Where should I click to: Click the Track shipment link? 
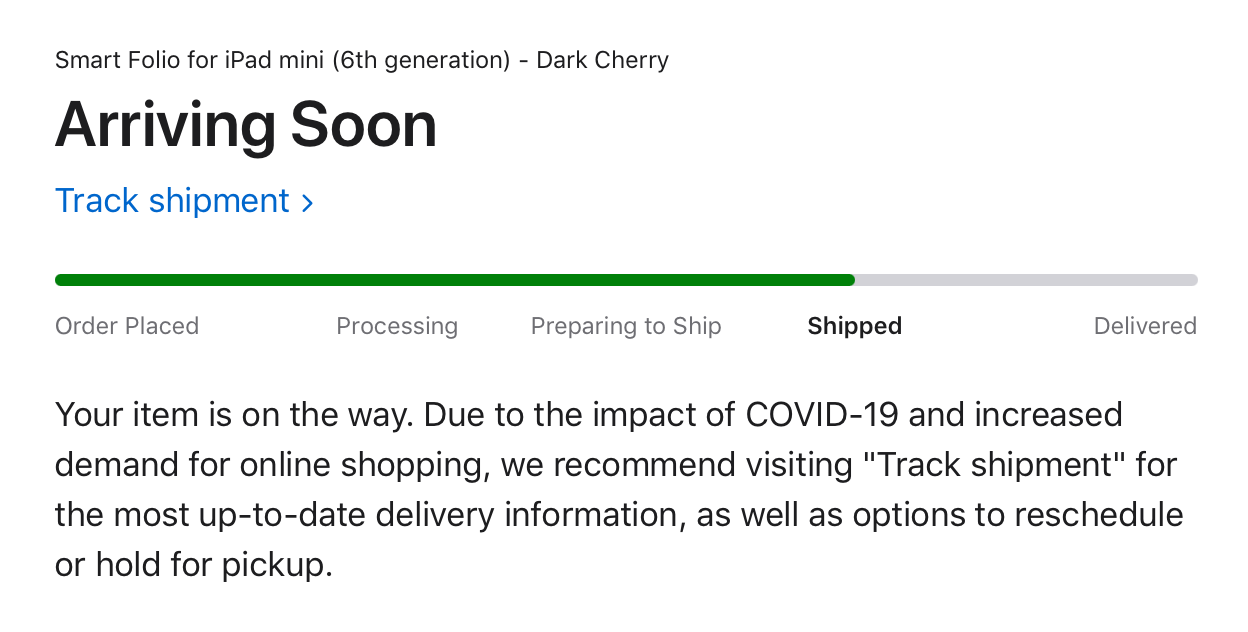[172, 201]
